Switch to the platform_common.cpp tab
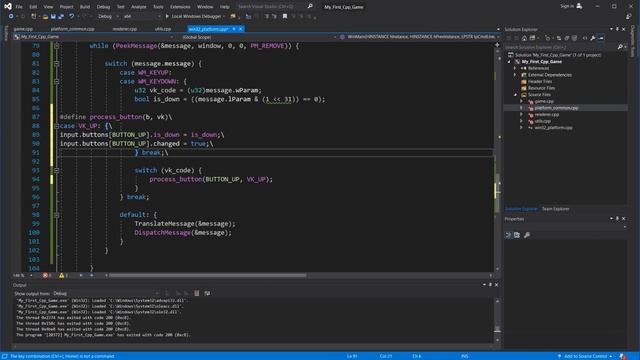The width and height of the screenshot is (640, 360). tap(72, 29)
